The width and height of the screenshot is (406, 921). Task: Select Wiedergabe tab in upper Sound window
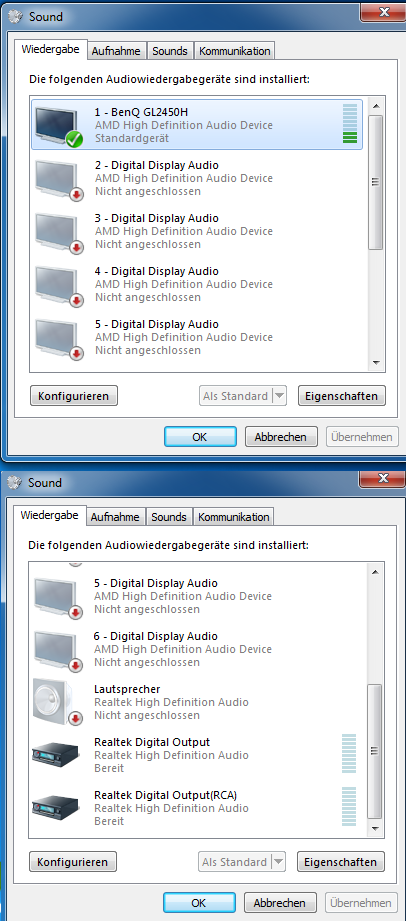click(x=51, y=49)
